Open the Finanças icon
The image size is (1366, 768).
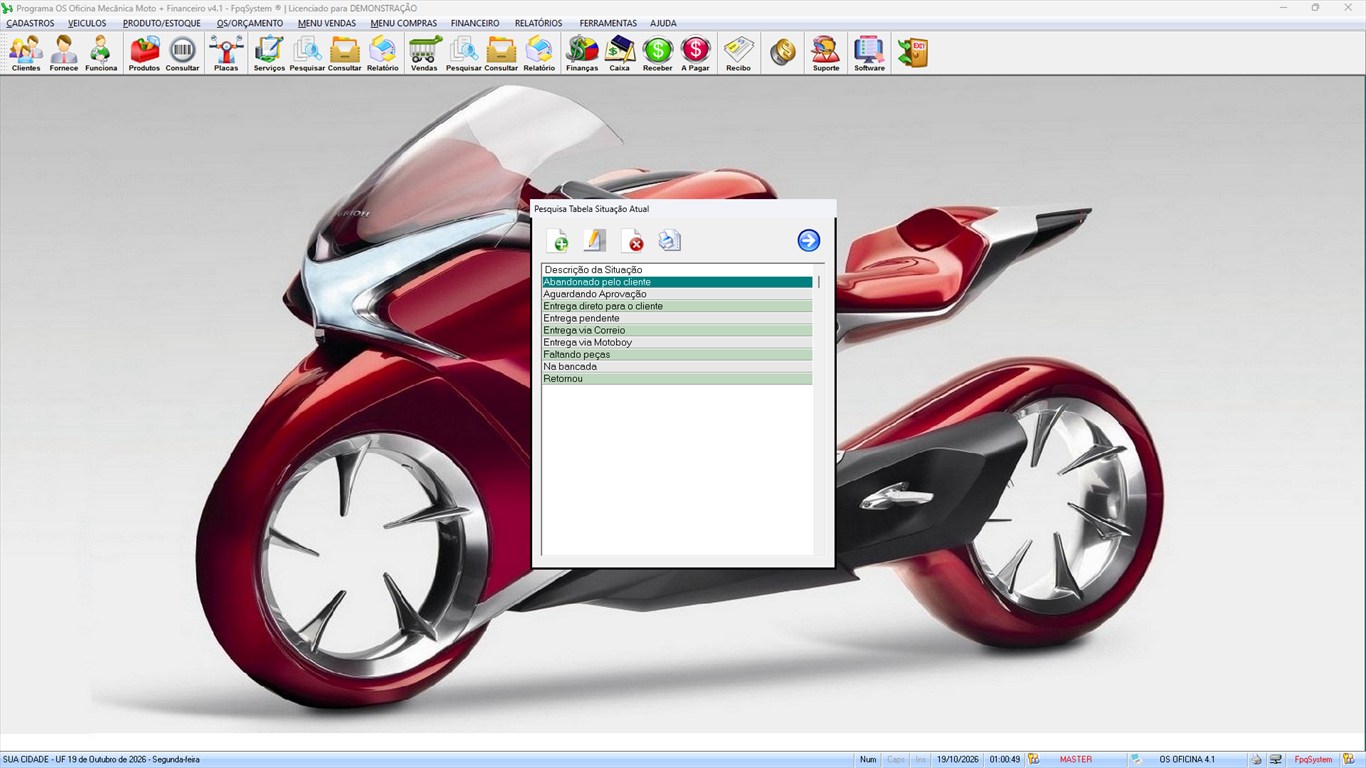(582, 53)
